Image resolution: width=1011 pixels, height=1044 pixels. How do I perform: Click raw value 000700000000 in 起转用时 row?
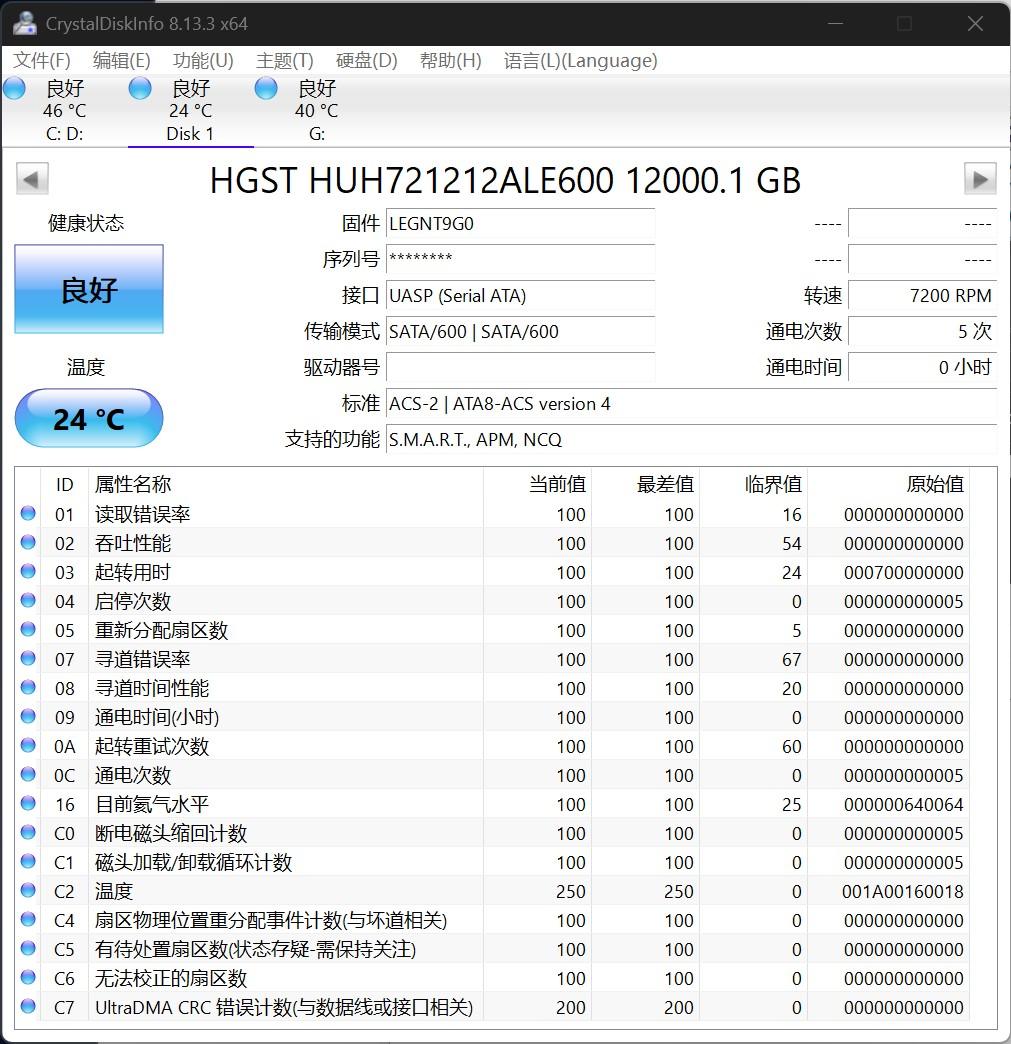(903, 572)
